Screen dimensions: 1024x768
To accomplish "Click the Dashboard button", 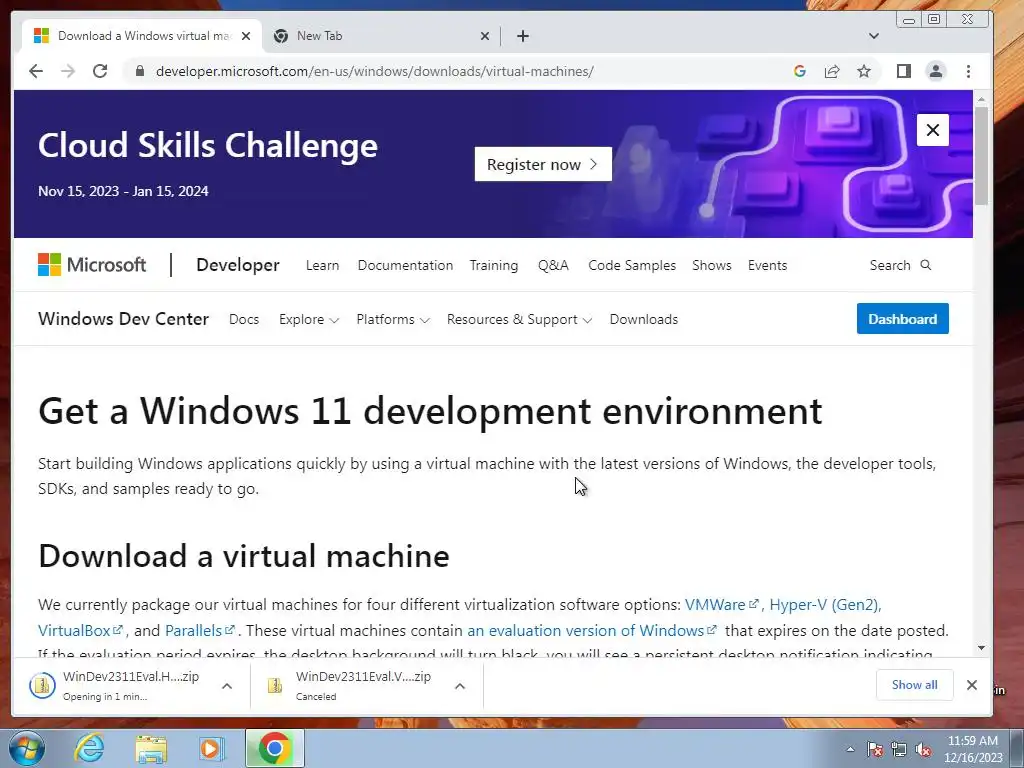I will coord(903,319).
